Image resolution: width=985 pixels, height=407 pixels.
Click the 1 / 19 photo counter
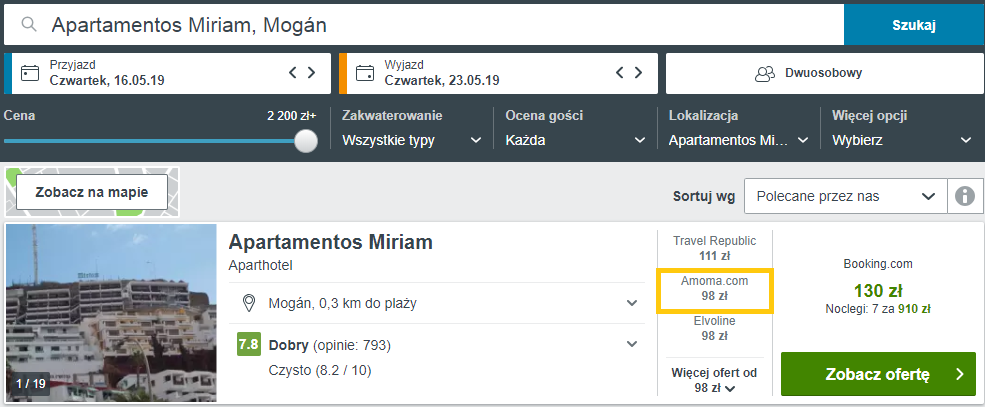31,383
